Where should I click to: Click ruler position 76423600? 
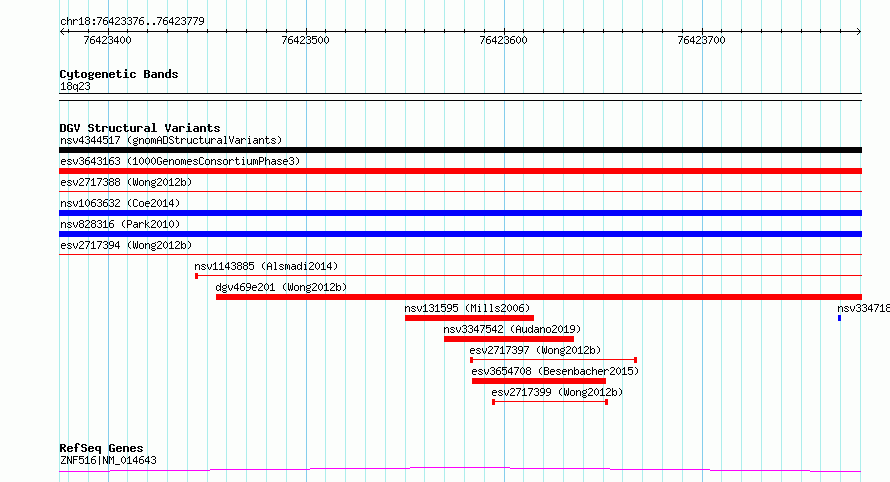click(x=503, y=40)
